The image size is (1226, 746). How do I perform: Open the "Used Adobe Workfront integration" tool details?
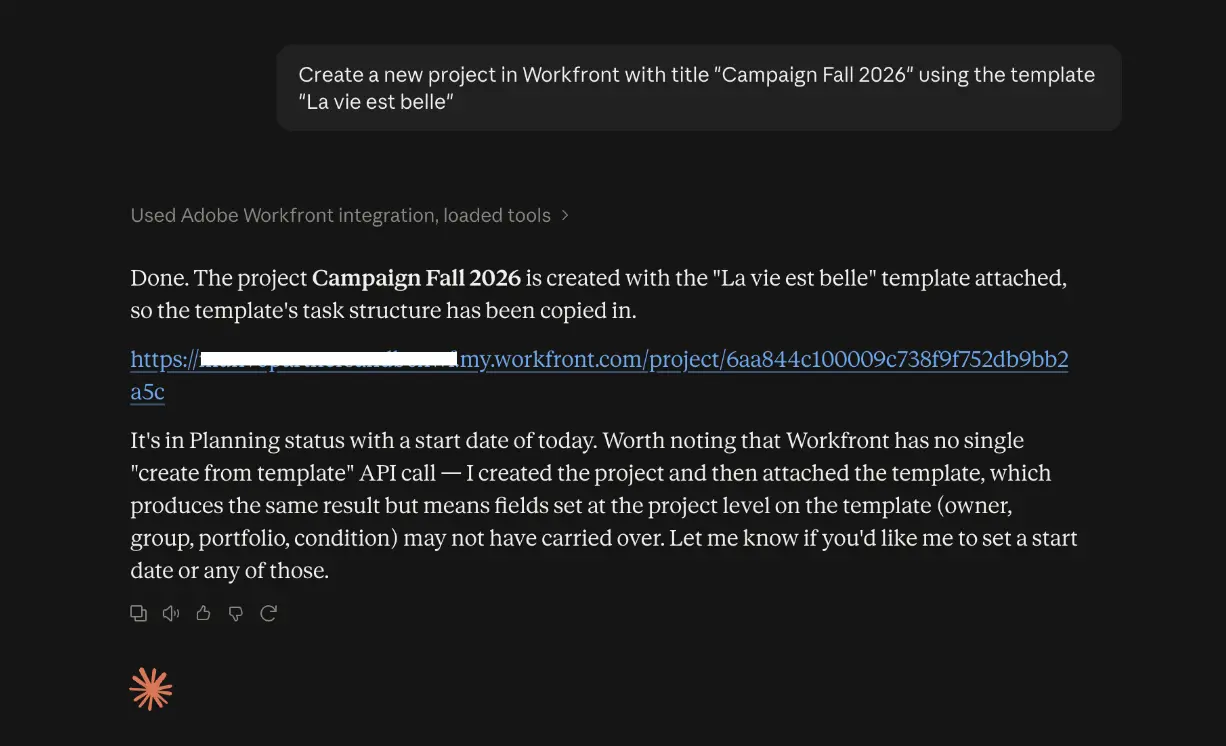coord(340,215)
